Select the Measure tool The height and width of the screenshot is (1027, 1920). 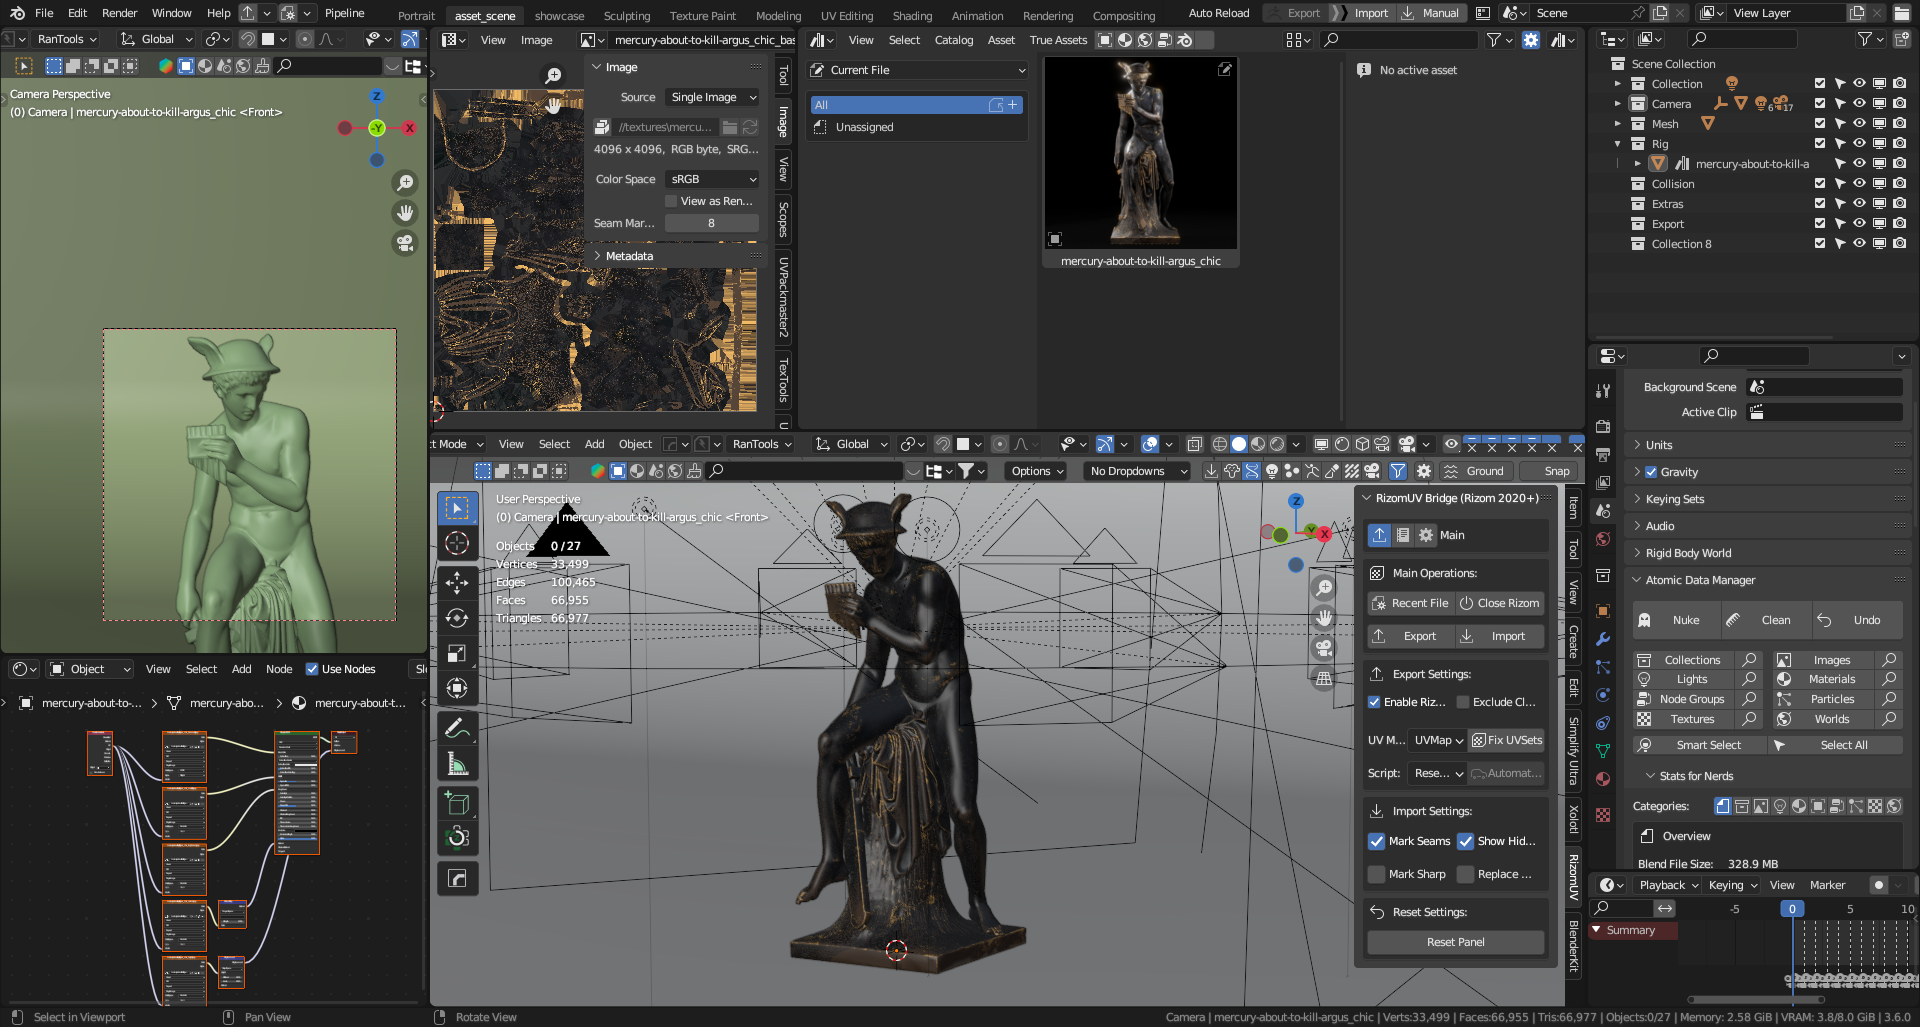click(458, 762)
